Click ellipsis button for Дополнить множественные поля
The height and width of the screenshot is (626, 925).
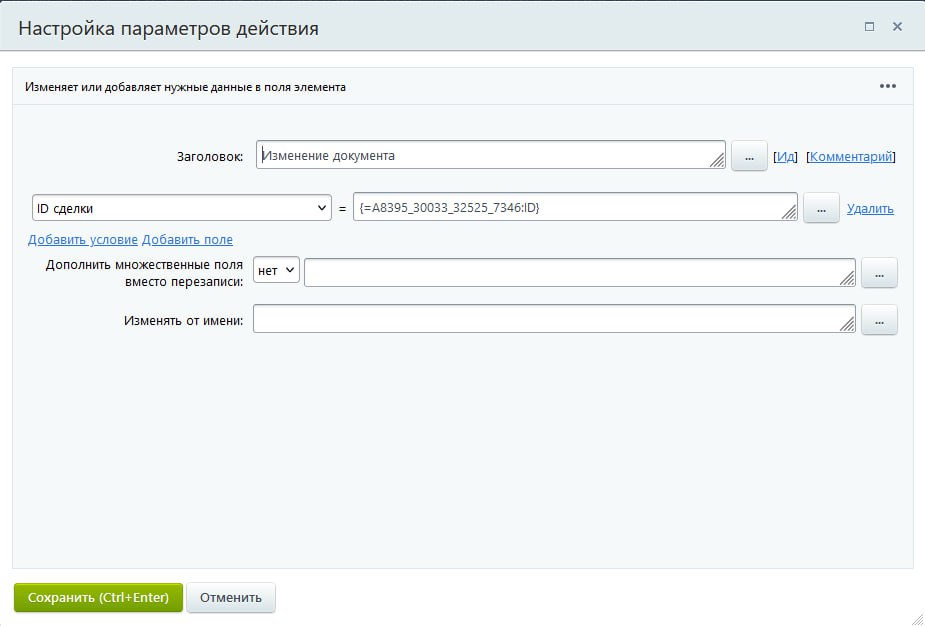pos(879,273)
